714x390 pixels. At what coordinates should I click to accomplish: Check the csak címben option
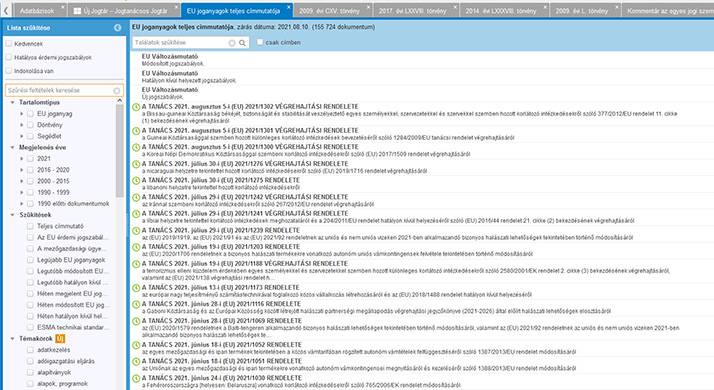coord(260,42)
